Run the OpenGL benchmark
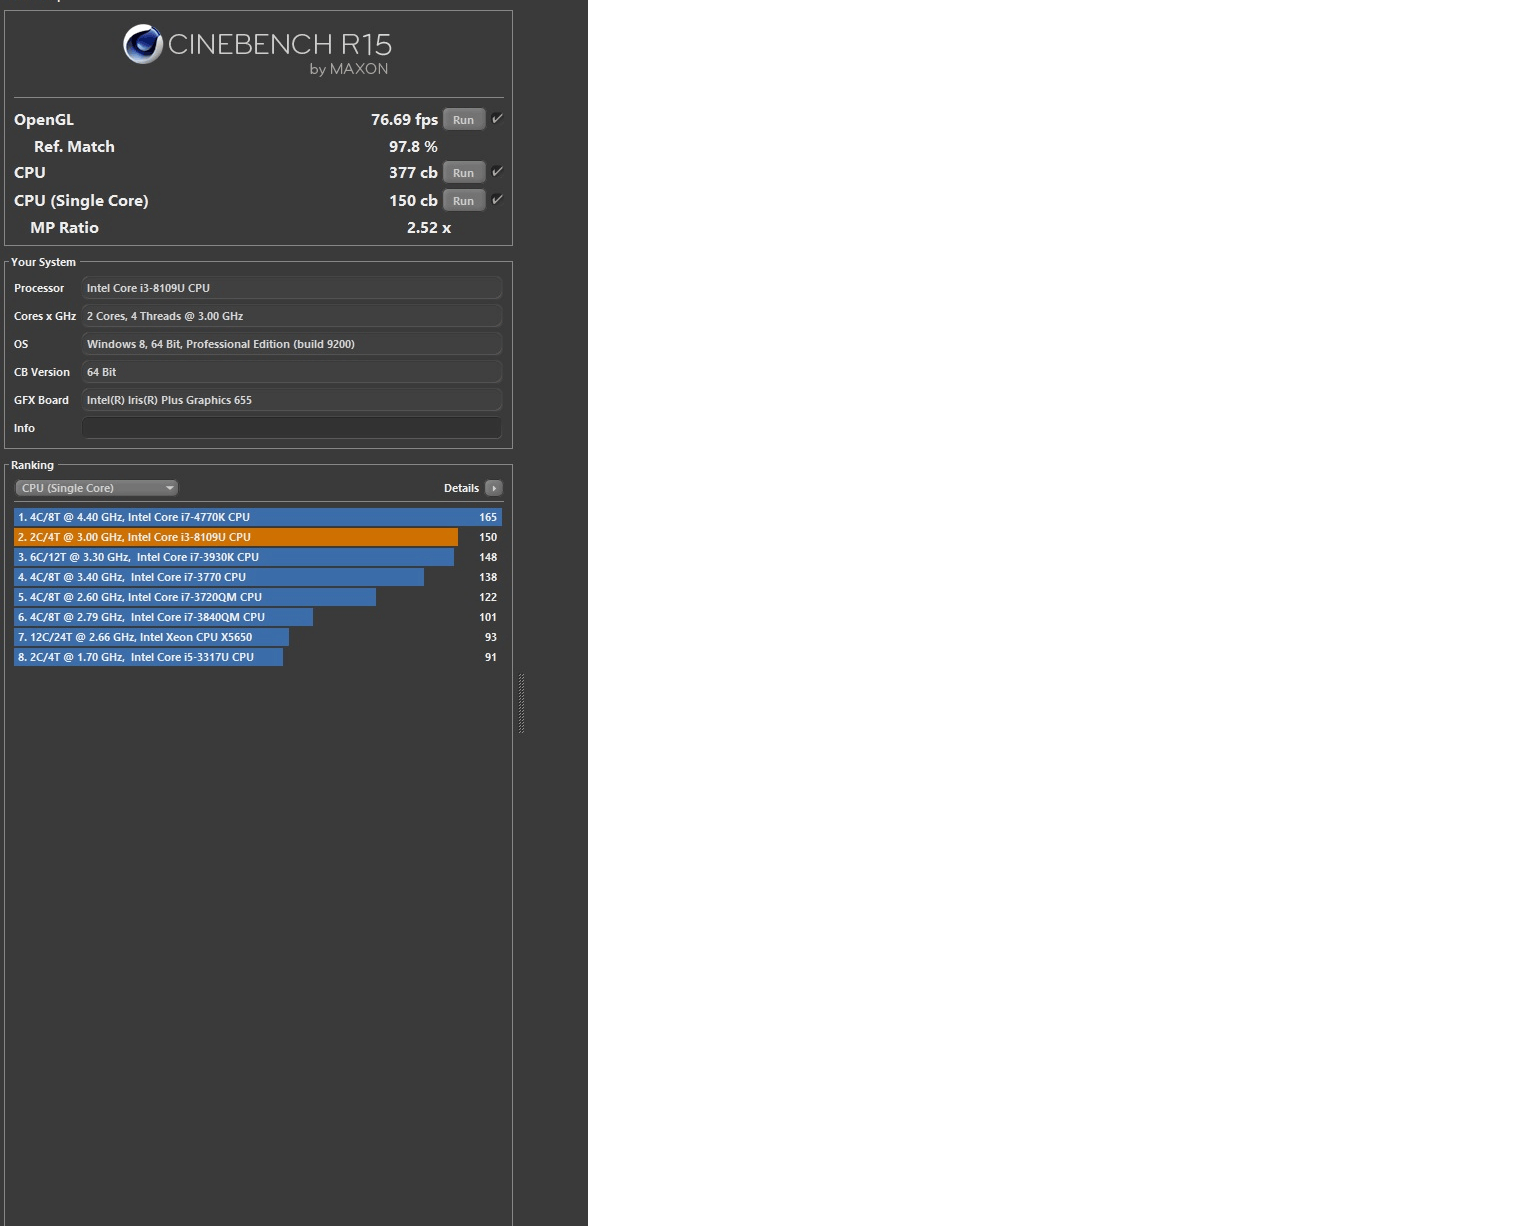Screen dimensions: 1536x1226 click(x=463, y=120)
